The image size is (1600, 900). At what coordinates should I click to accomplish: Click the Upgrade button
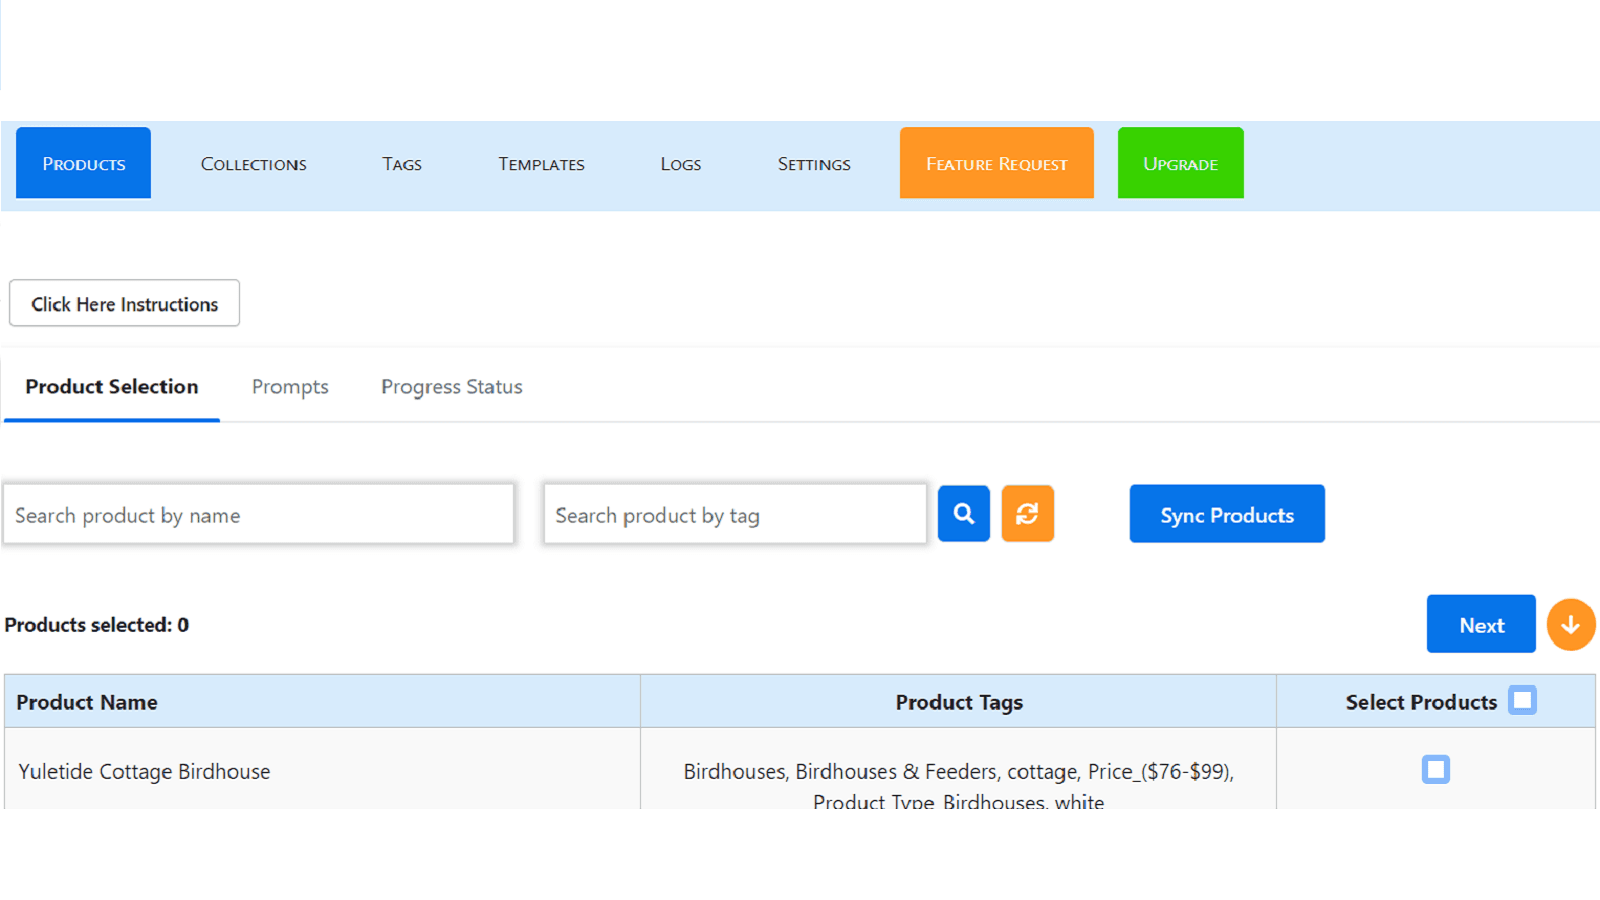tap(1180, 163)
